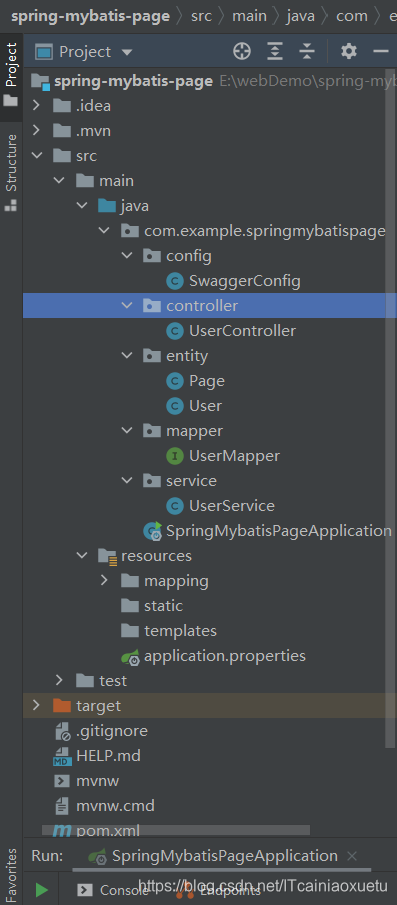The height and width of the screenshot is (905, 397).
Task: Click the Page class icon
Action: [x=174, y=381]
